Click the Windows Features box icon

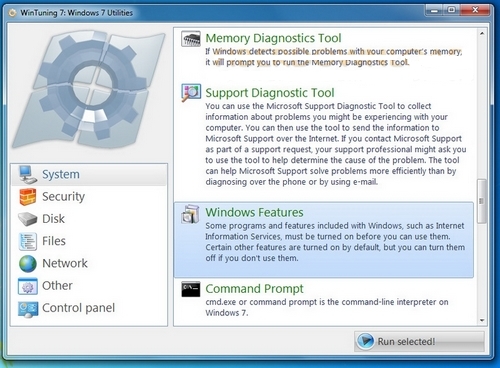click(190, 214)
